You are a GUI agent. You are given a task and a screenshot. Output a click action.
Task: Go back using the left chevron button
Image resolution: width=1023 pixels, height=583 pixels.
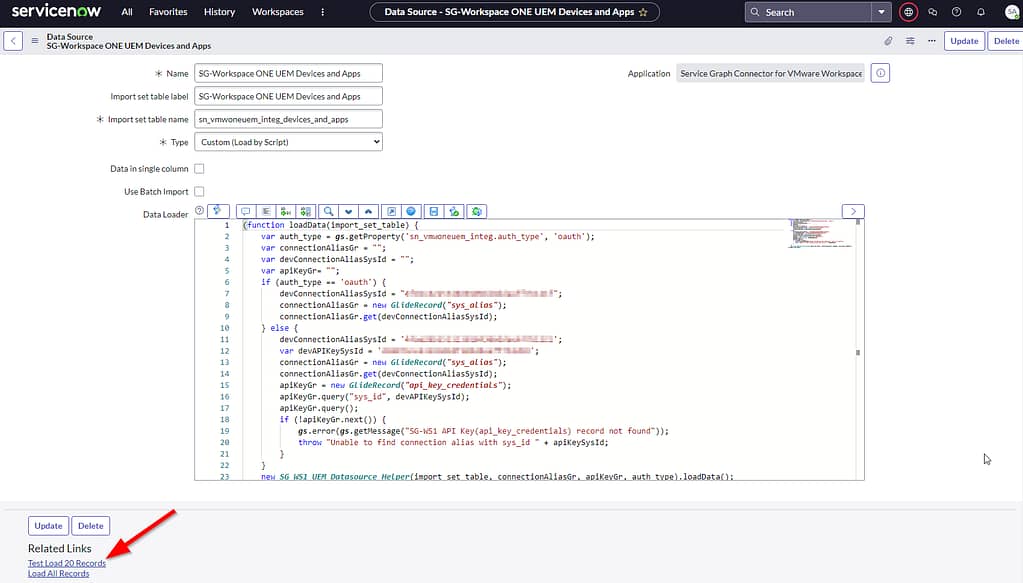point(13,41)
